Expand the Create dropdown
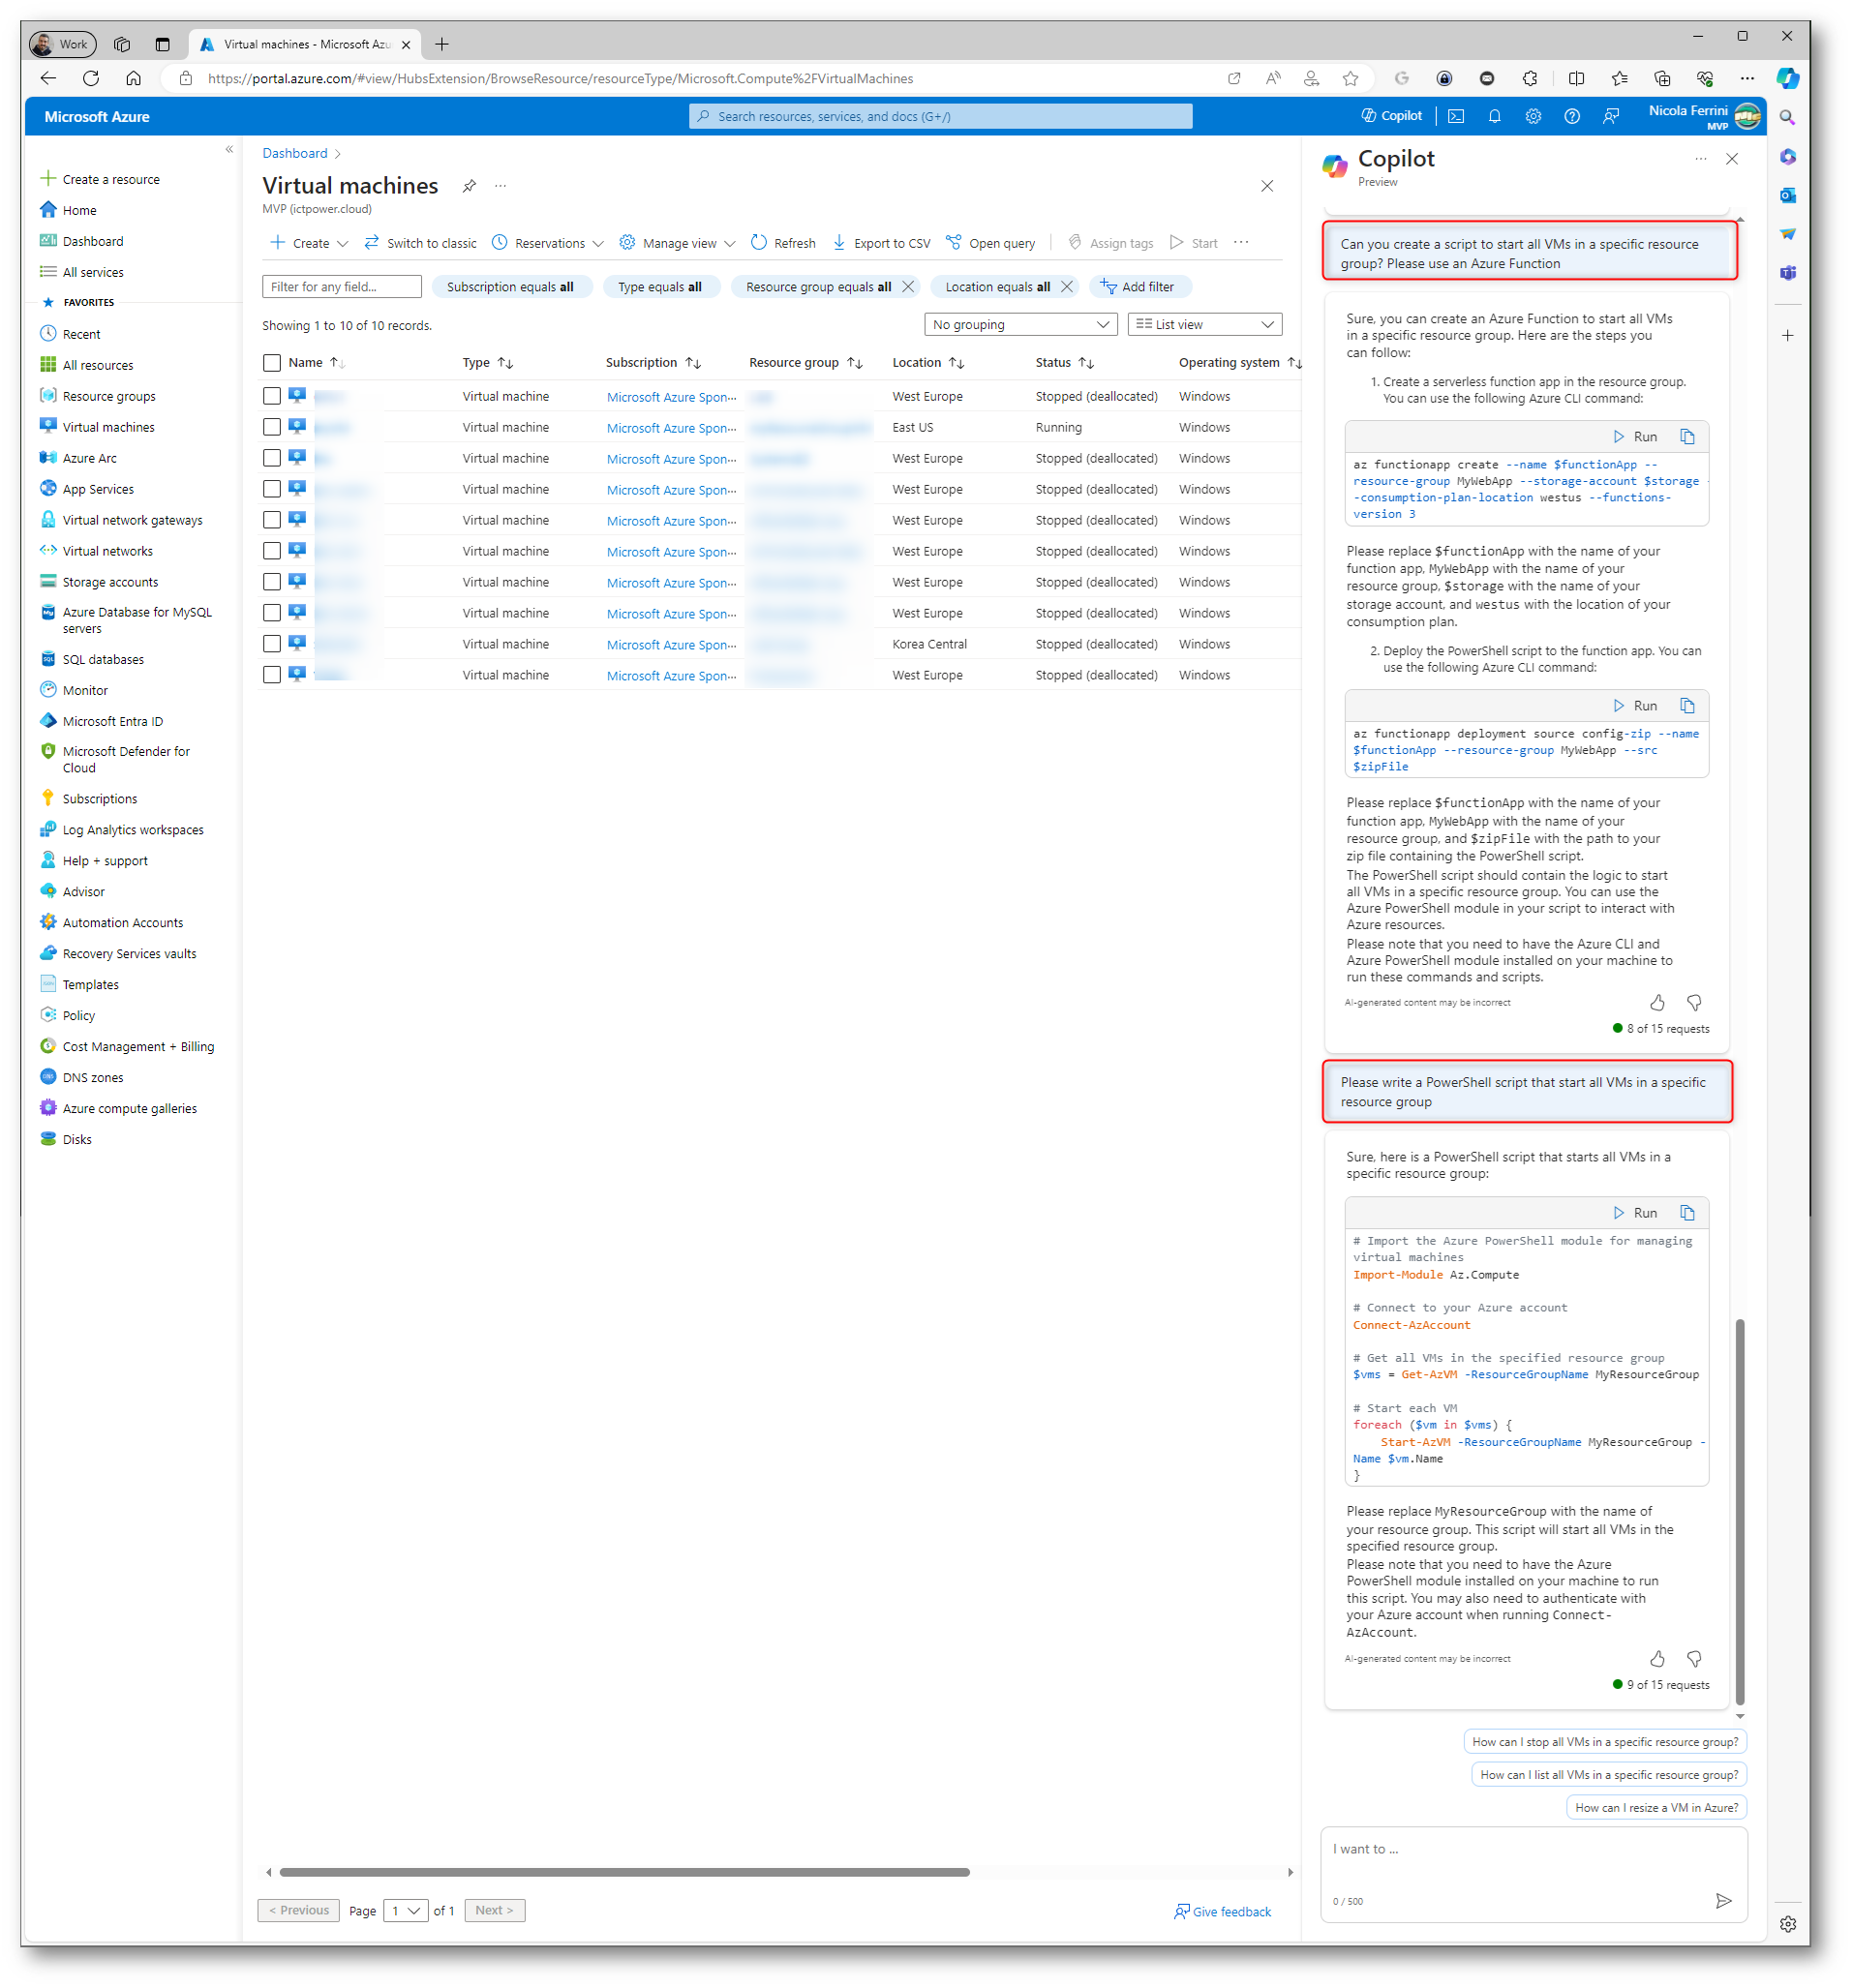The width and height of the screenshot is (1852, 1988). [309, 243]
